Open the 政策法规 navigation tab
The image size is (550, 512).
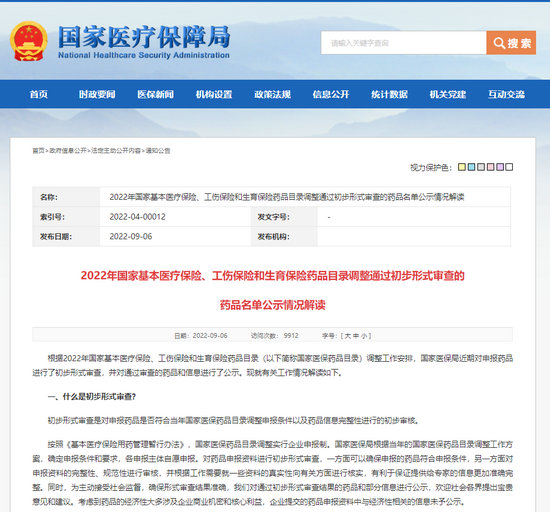click(x=273, y=94)
